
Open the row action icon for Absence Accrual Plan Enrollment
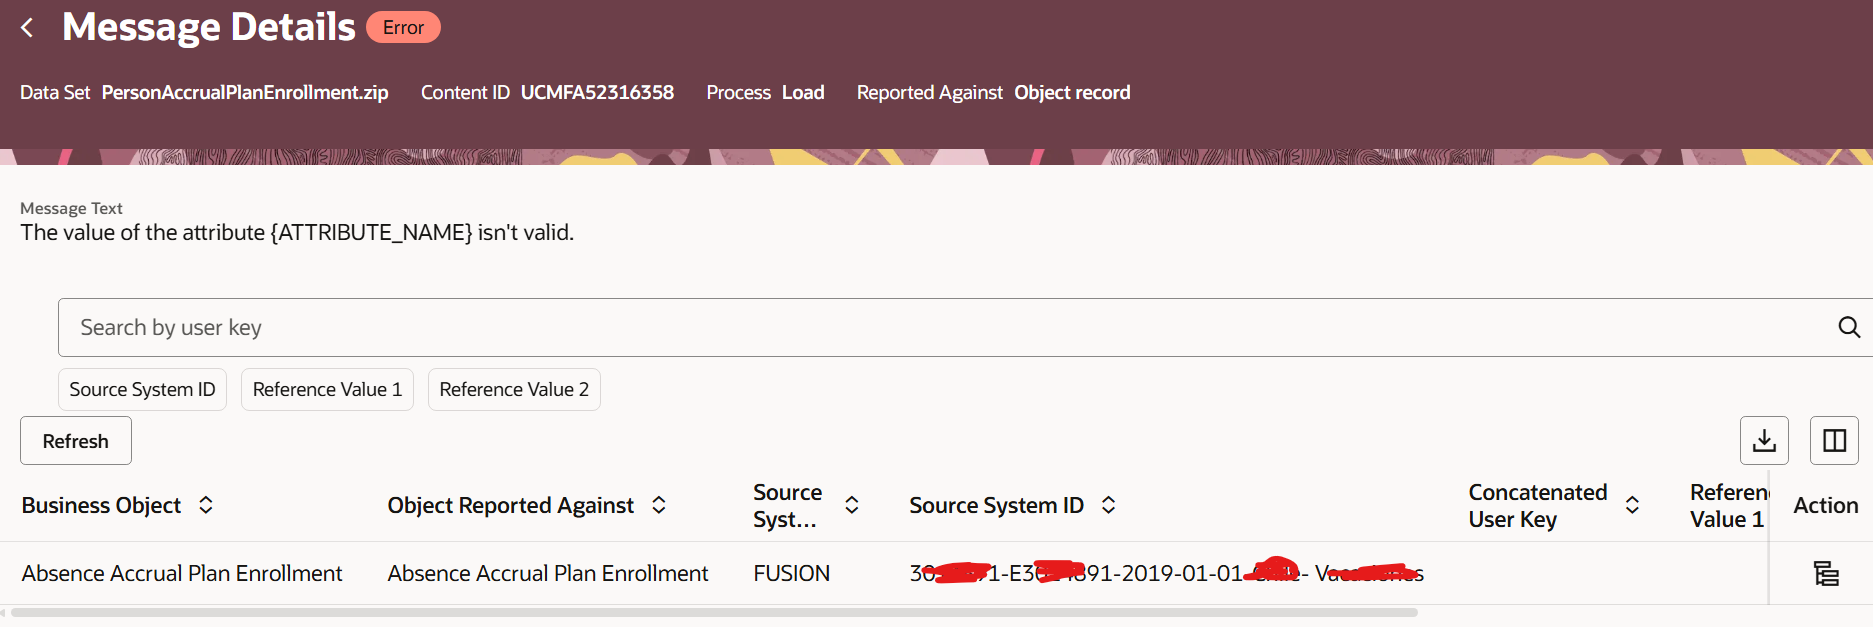1826,573
